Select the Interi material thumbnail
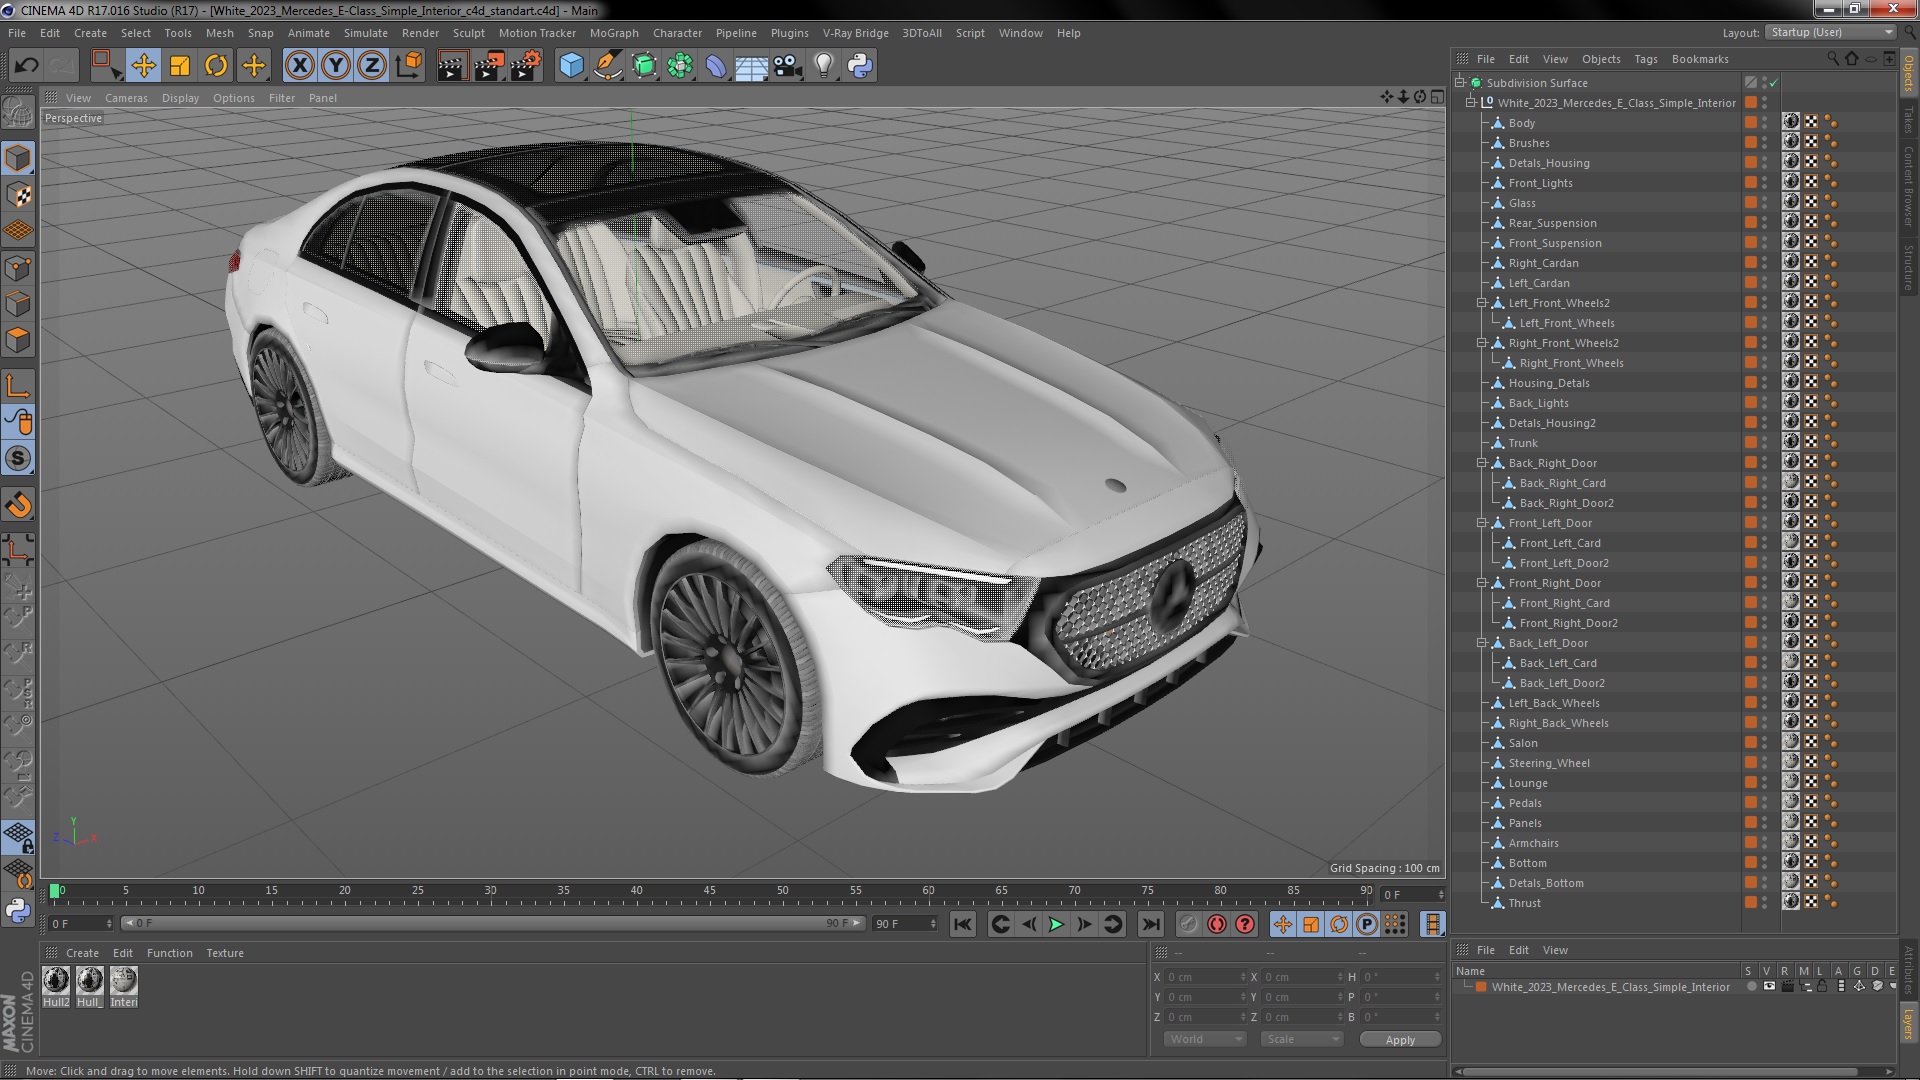 [x=123, y=986]
